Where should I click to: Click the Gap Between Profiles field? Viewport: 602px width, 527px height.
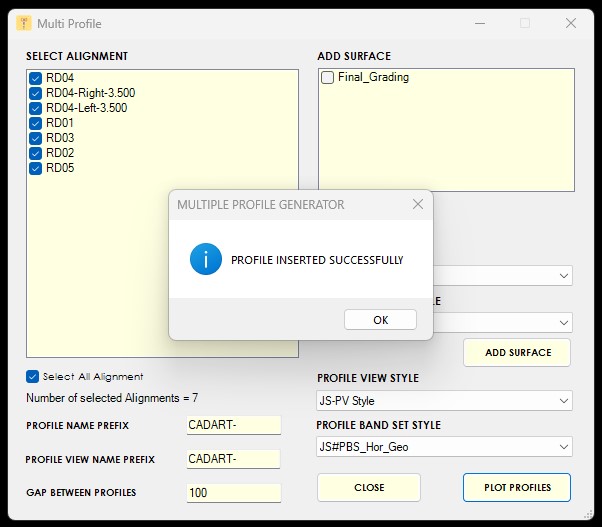[234, 493]
